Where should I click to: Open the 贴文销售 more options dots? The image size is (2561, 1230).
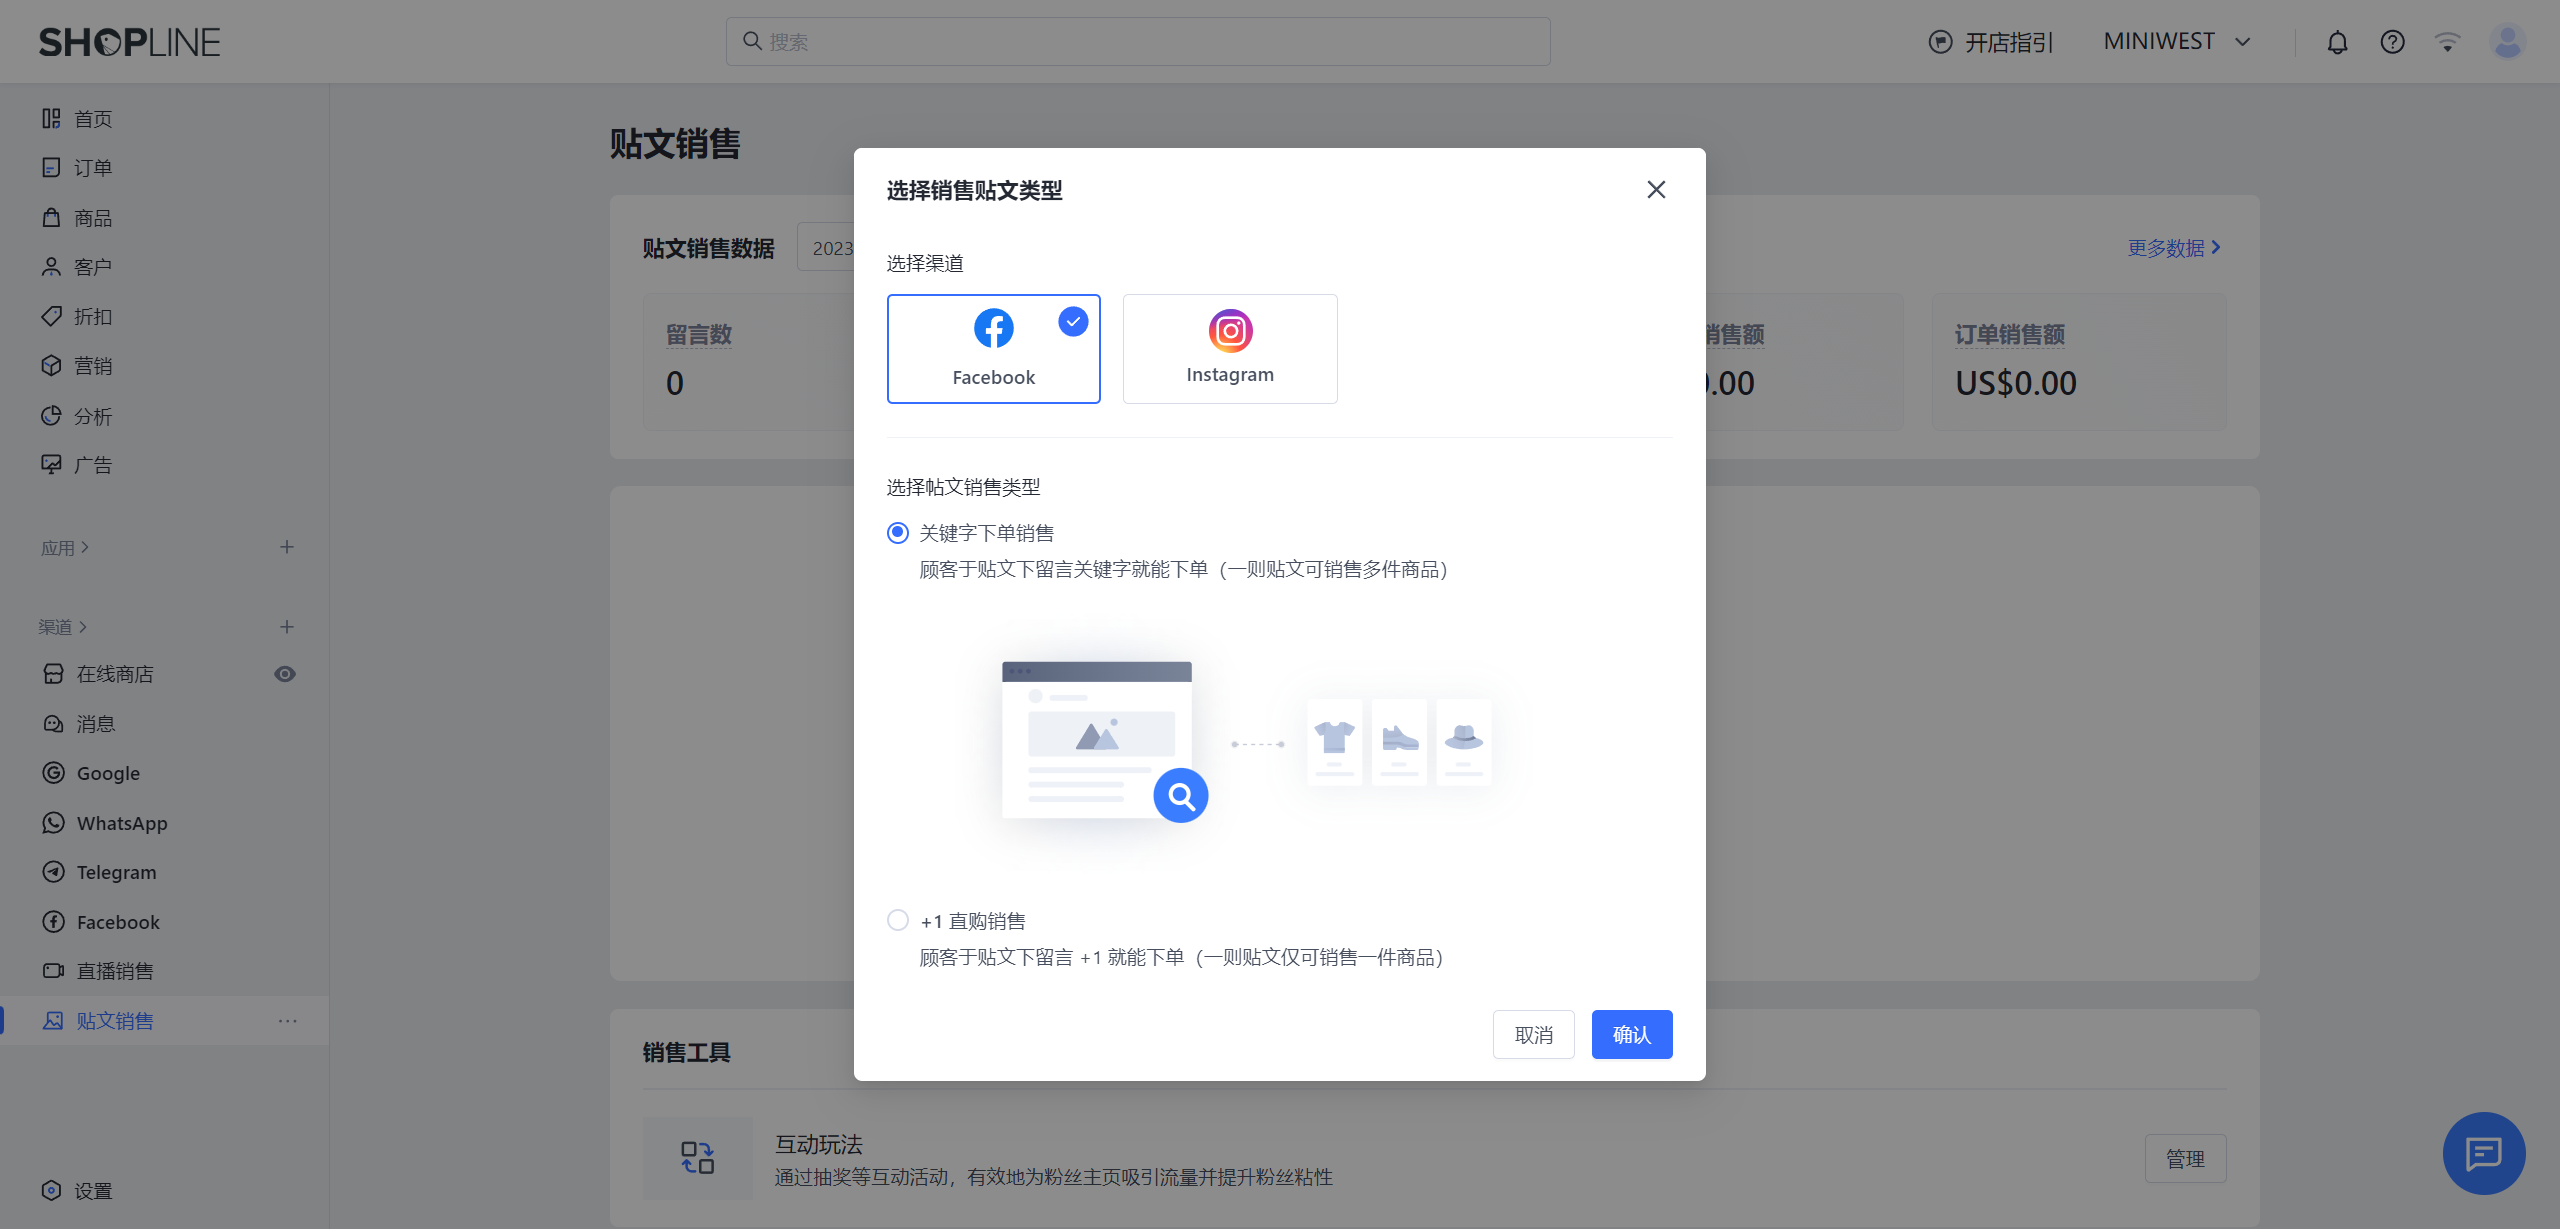tap(288, 1020)
